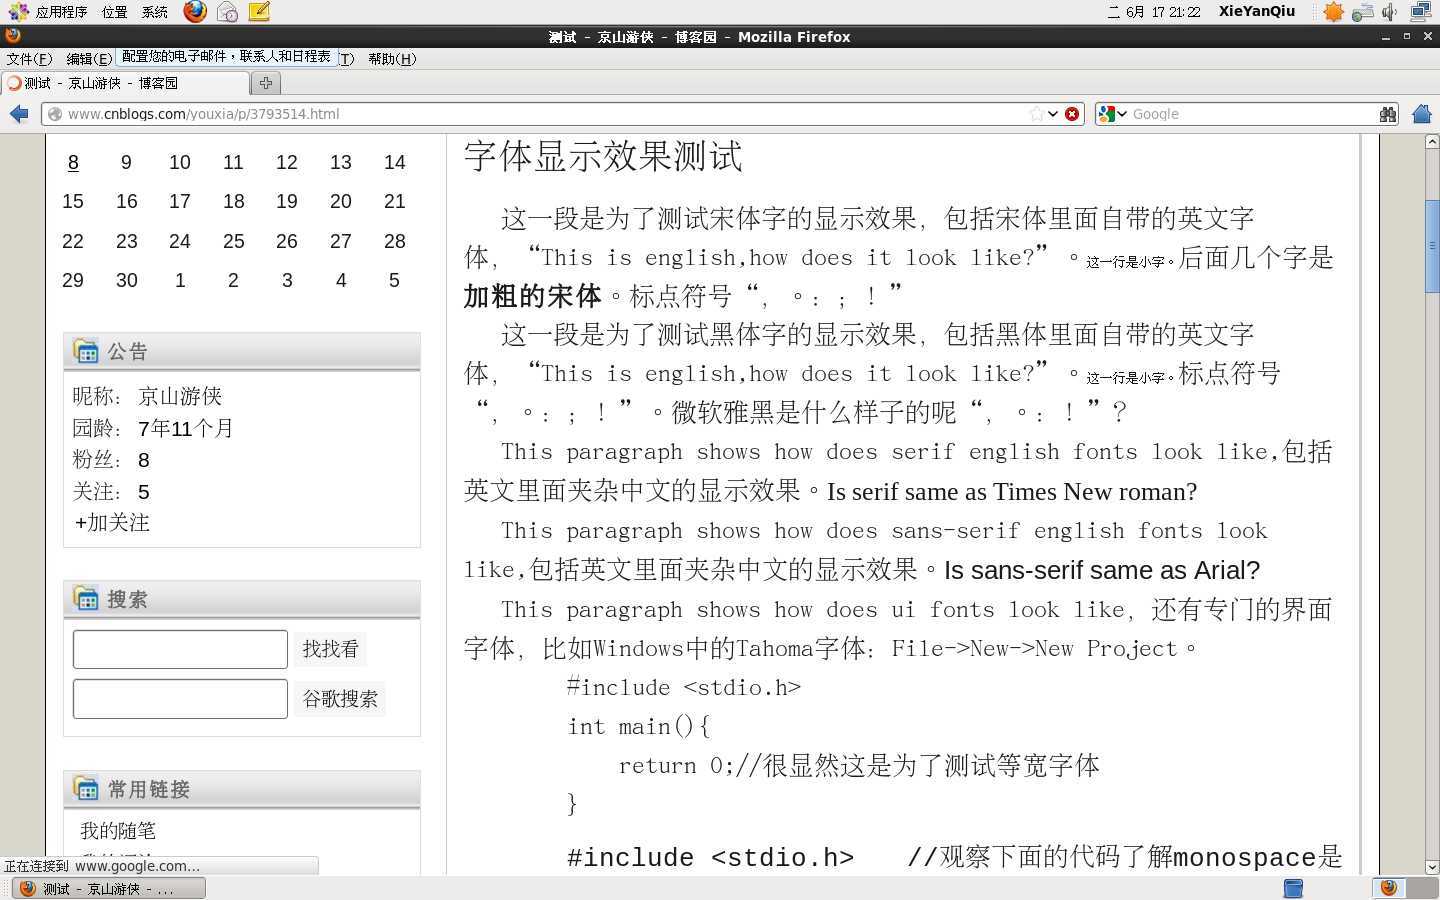Viewport: 1440px width, 900px height.
Task: Go to the home page icon
Action: coord(1422,114)
